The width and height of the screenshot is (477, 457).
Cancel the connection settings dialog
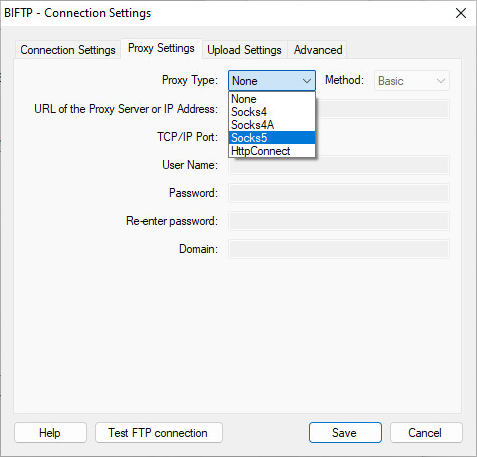(x=426, y=433)
